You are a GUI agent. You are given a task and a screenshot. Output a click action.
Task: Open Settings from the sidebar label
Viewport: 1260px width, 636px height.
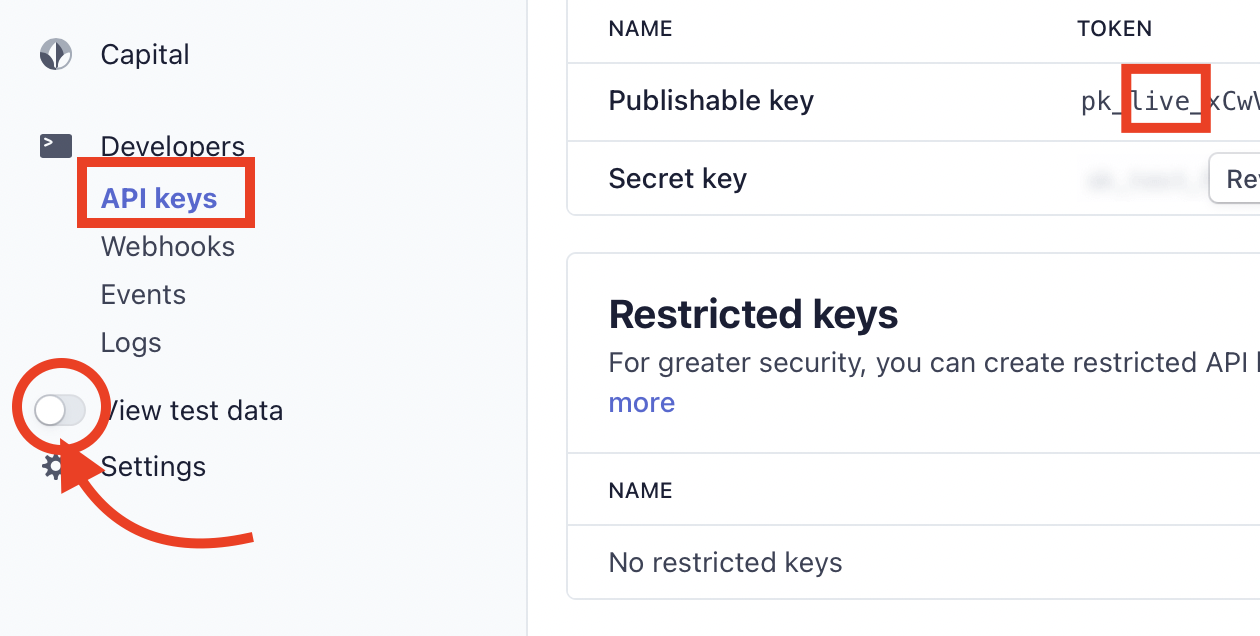(x=153, y=466)
